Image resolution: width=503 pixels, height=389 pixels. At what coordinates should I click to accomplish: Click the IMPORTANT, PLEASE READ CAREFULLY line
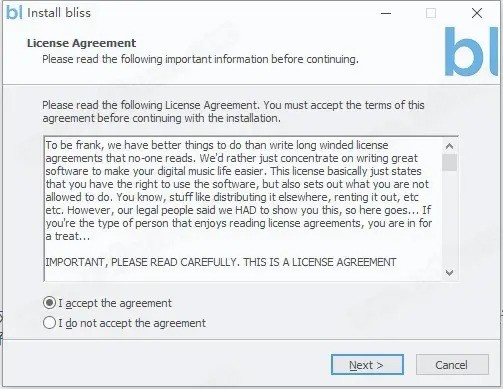pos(221,262)
